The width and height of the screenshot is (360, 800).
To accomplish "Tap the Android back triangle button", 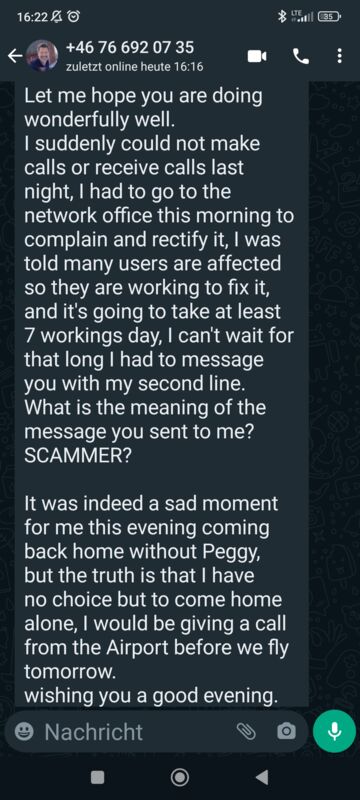I will click(262, 777).
